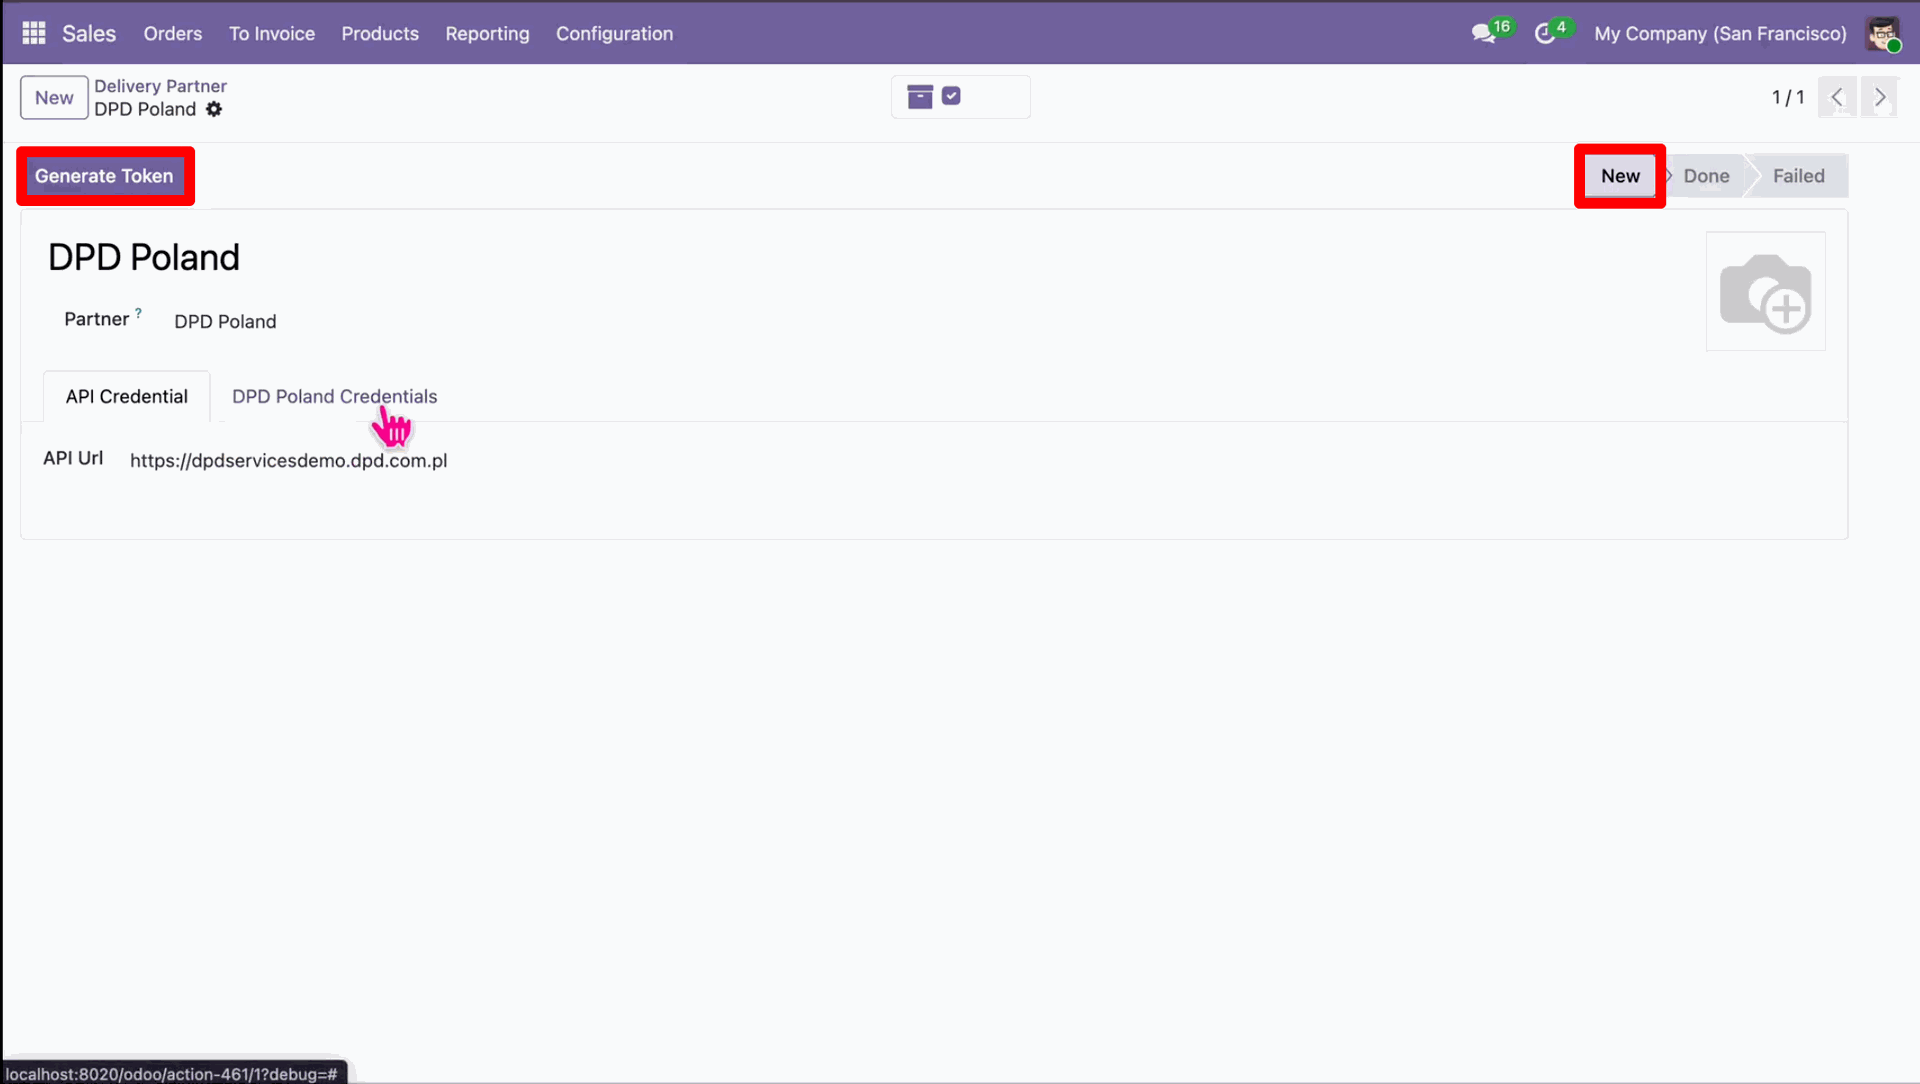Click the DPD Poland breadcrumb text

(x=145, y=109)
